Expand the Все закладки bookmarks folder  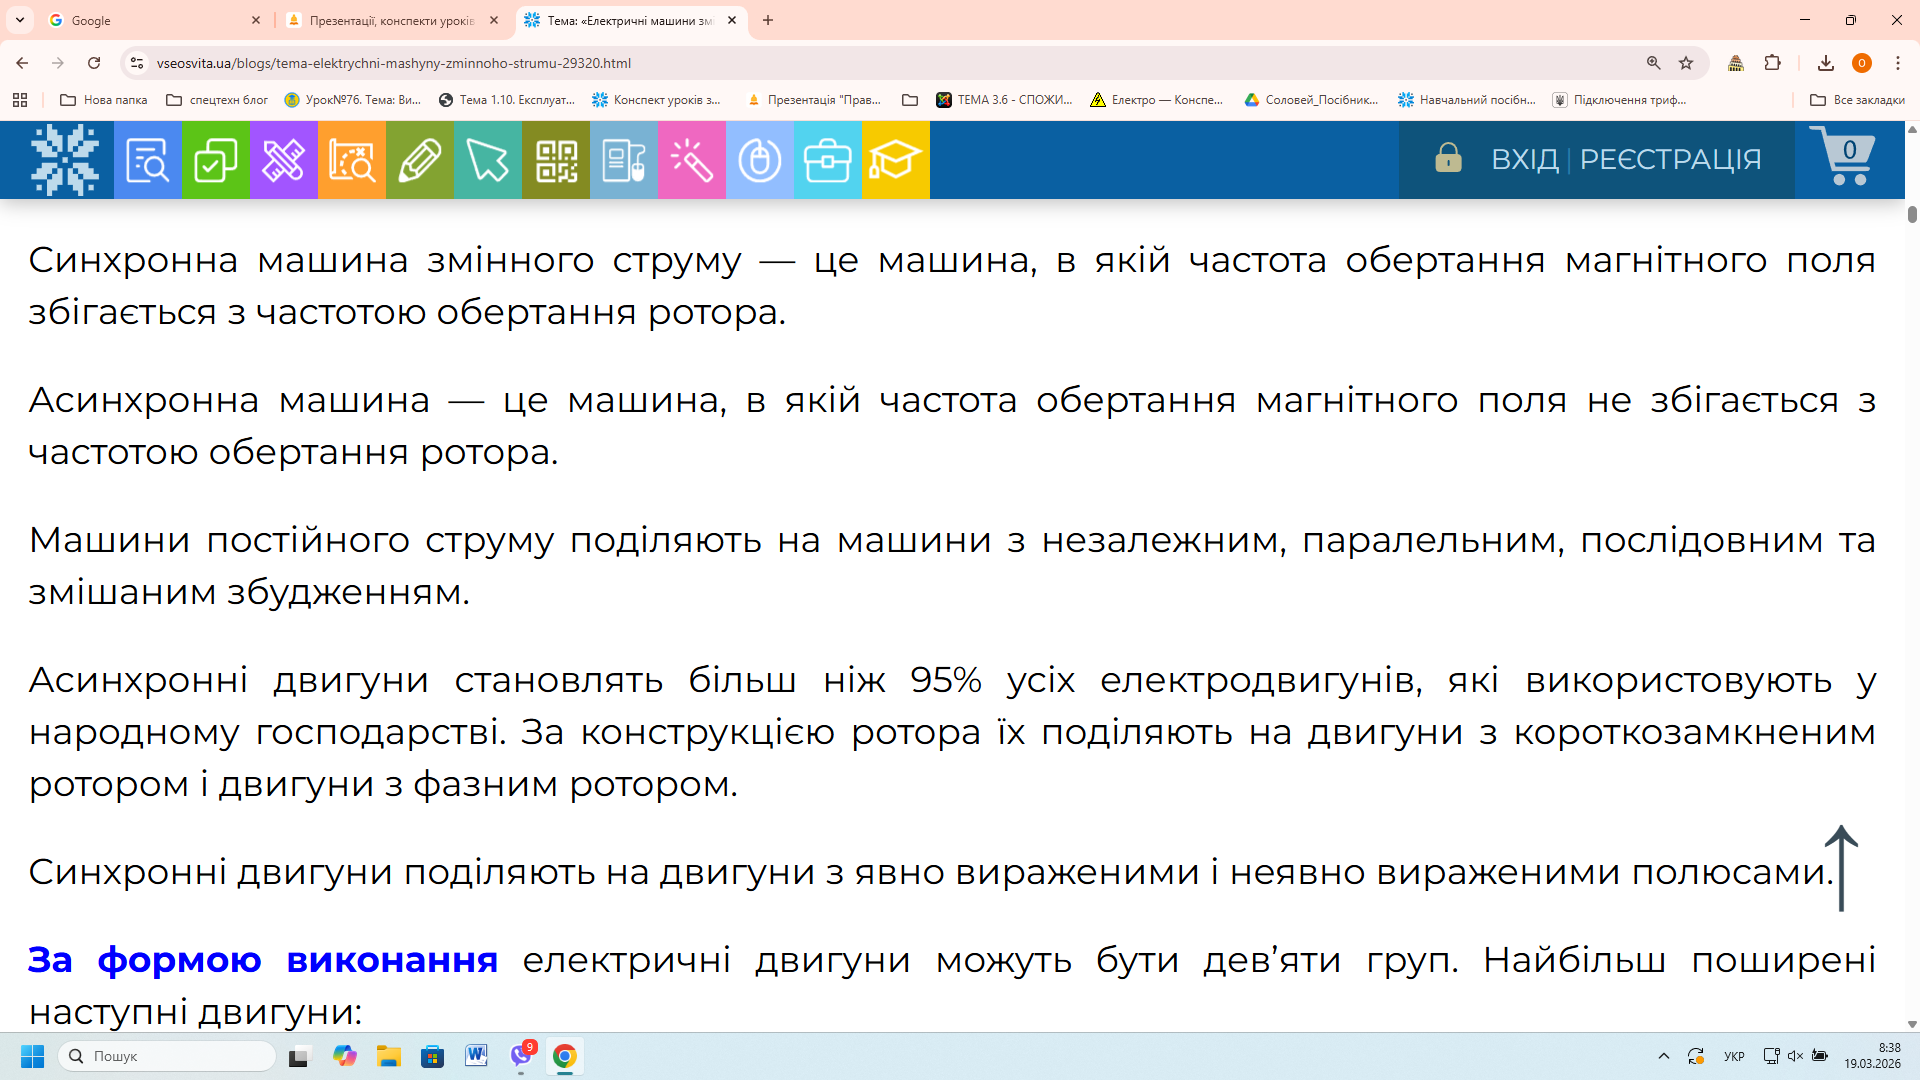tap(1858, 100)
